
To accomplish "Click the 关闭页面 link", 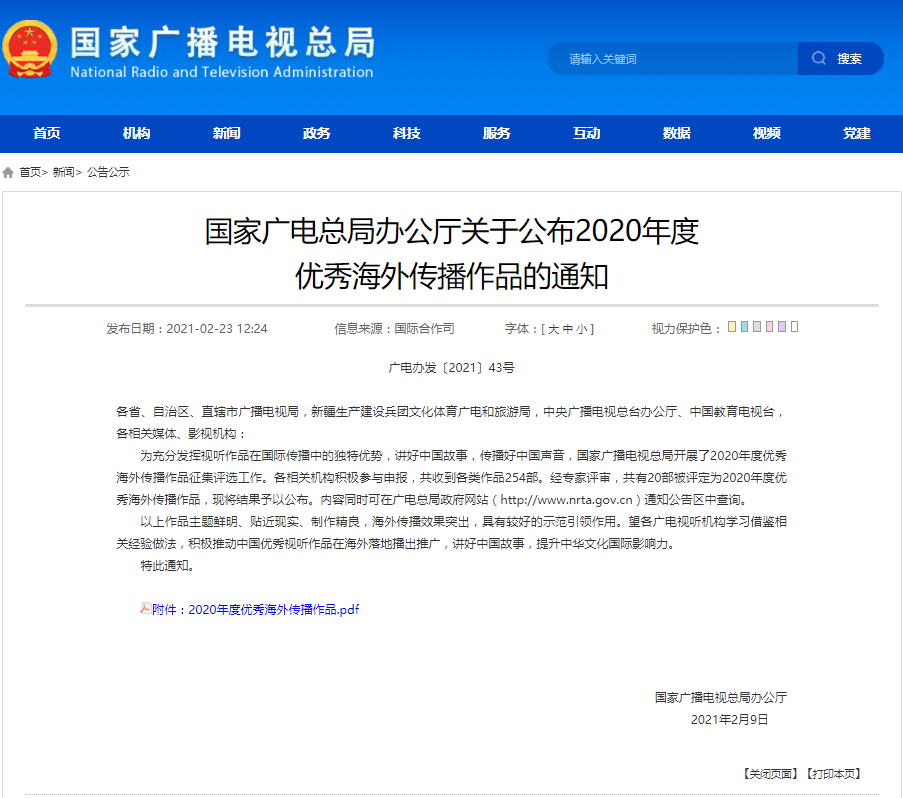I will (770, 774).
